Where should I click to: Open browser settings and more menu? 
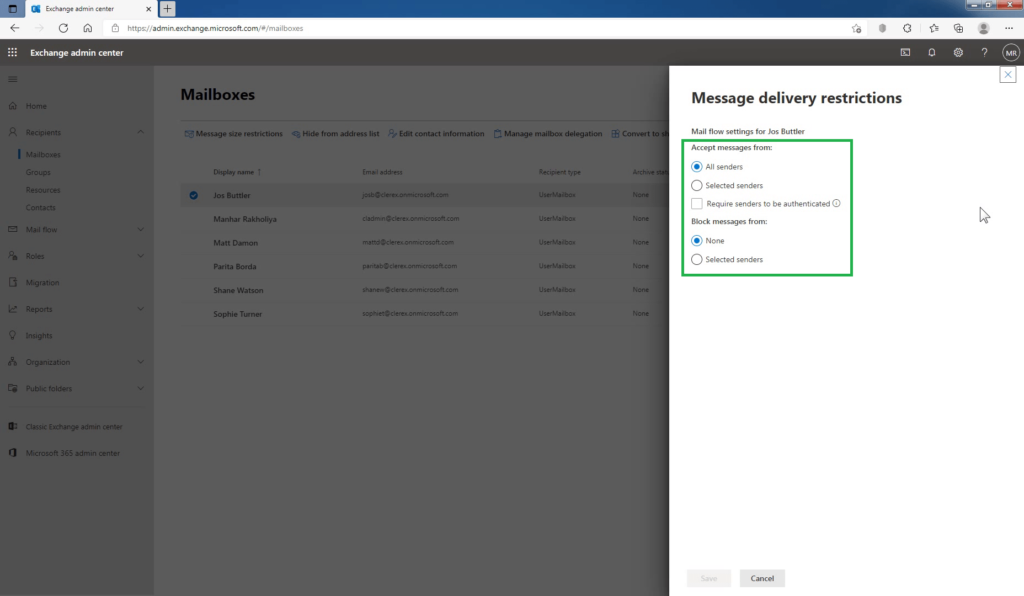(x=1009, y=28)
